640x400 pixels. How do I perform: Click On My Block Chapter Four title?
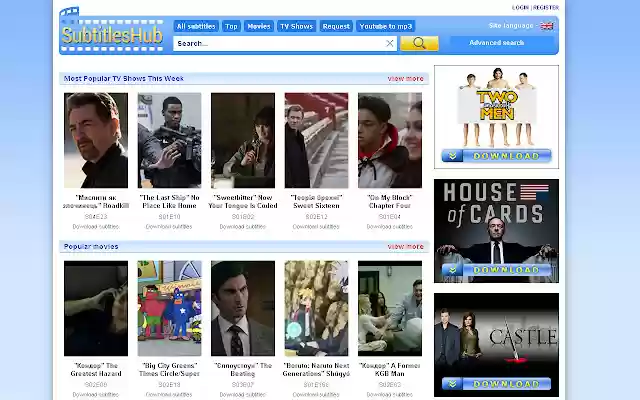pyautogui.click(x=390, y=202)
